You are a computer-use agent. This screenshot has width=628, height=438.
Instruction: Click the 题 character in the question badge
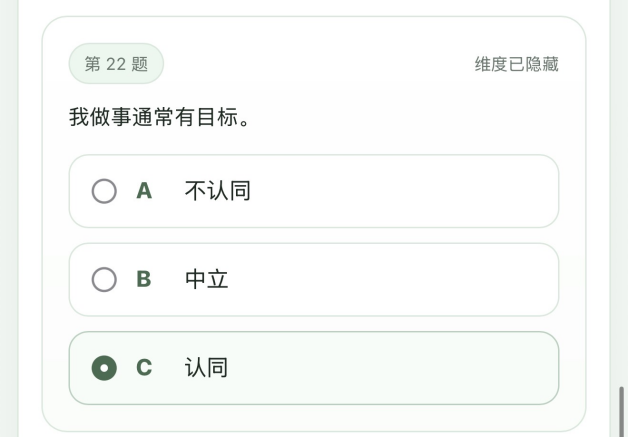pos(140,64)
